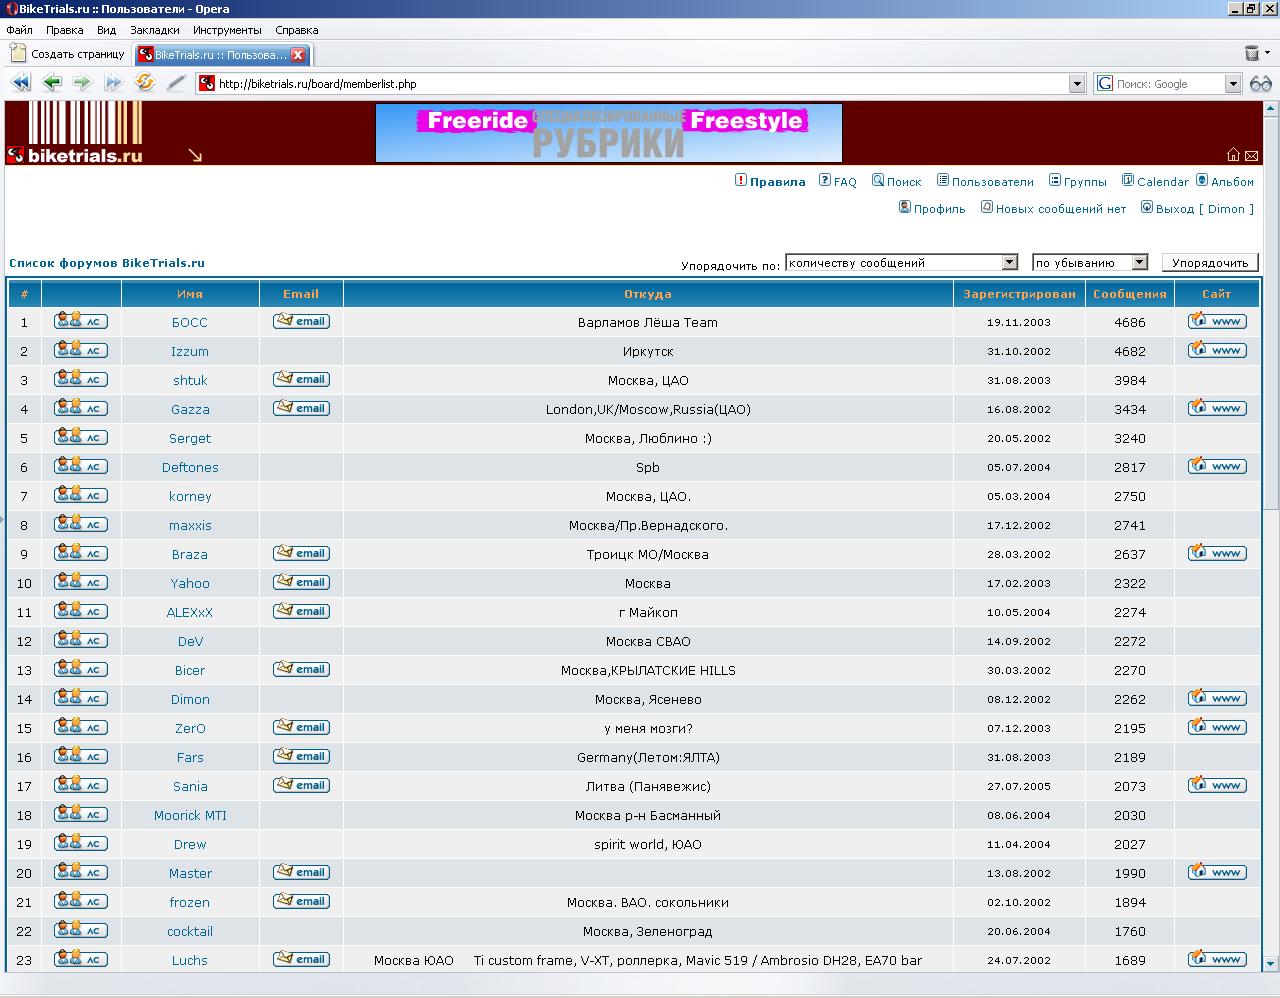Image resolution: width=1280 pixels, height=998 pixels.
Task: Open the Закладки menu
Action: (x=155, y=30)
